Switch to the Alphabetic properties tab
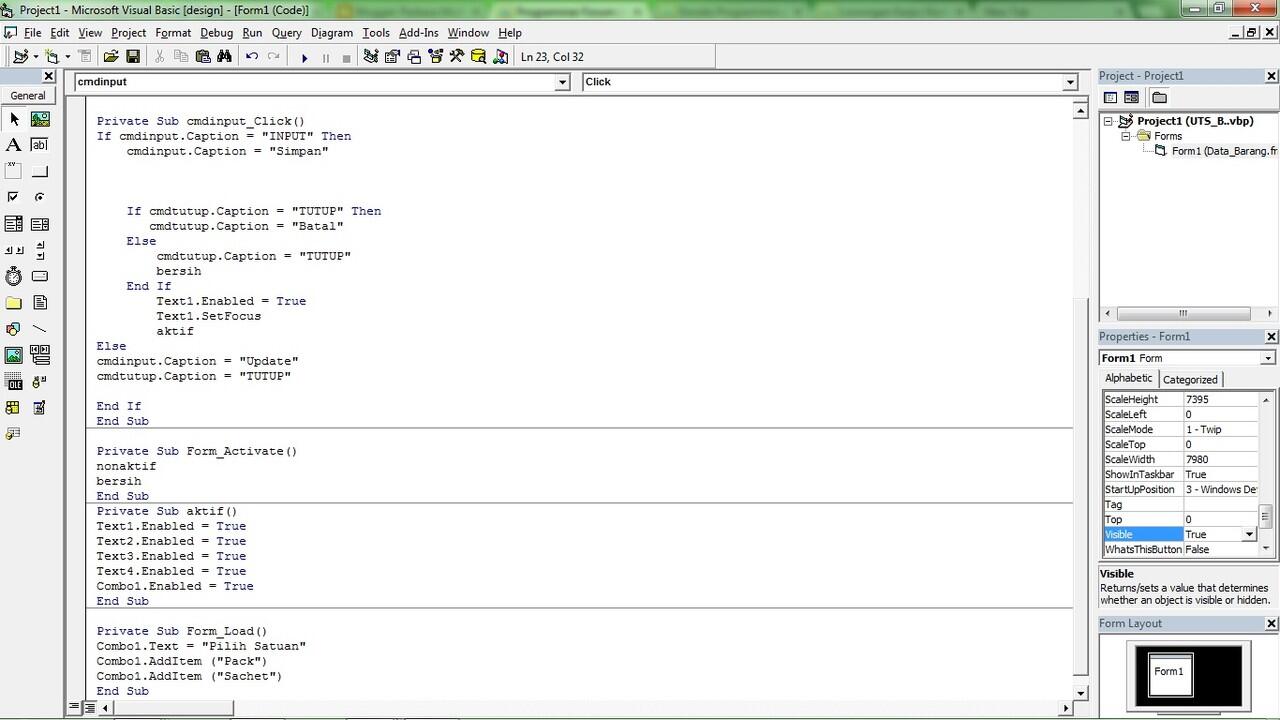 point(1128,378)
